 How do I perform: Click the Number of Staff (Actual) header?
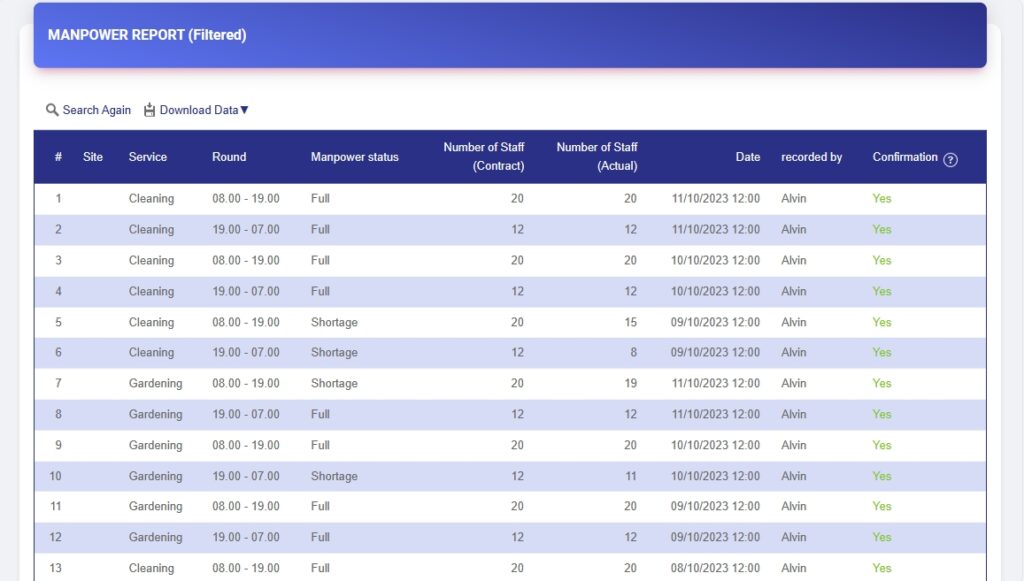[597, 156]
